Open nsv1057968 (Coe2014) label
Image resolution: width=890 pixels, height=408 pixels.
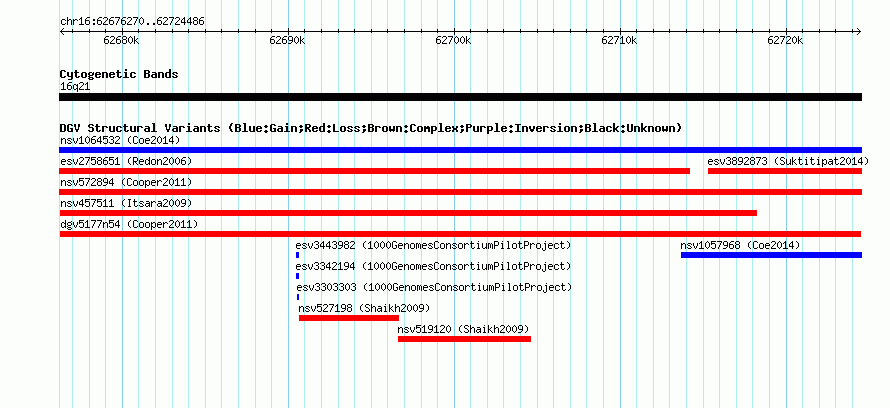pos(740,245)
